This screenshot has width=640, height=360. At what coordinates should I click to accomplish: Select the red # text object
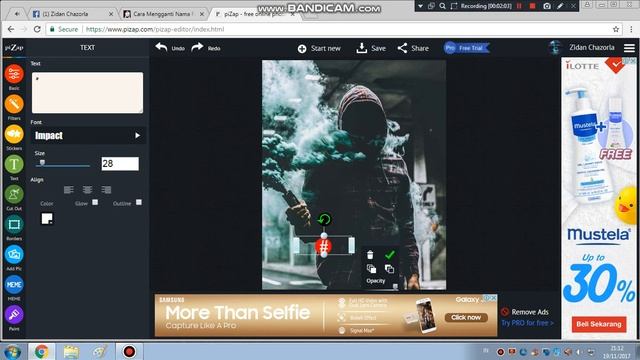(x=324, y=247)
